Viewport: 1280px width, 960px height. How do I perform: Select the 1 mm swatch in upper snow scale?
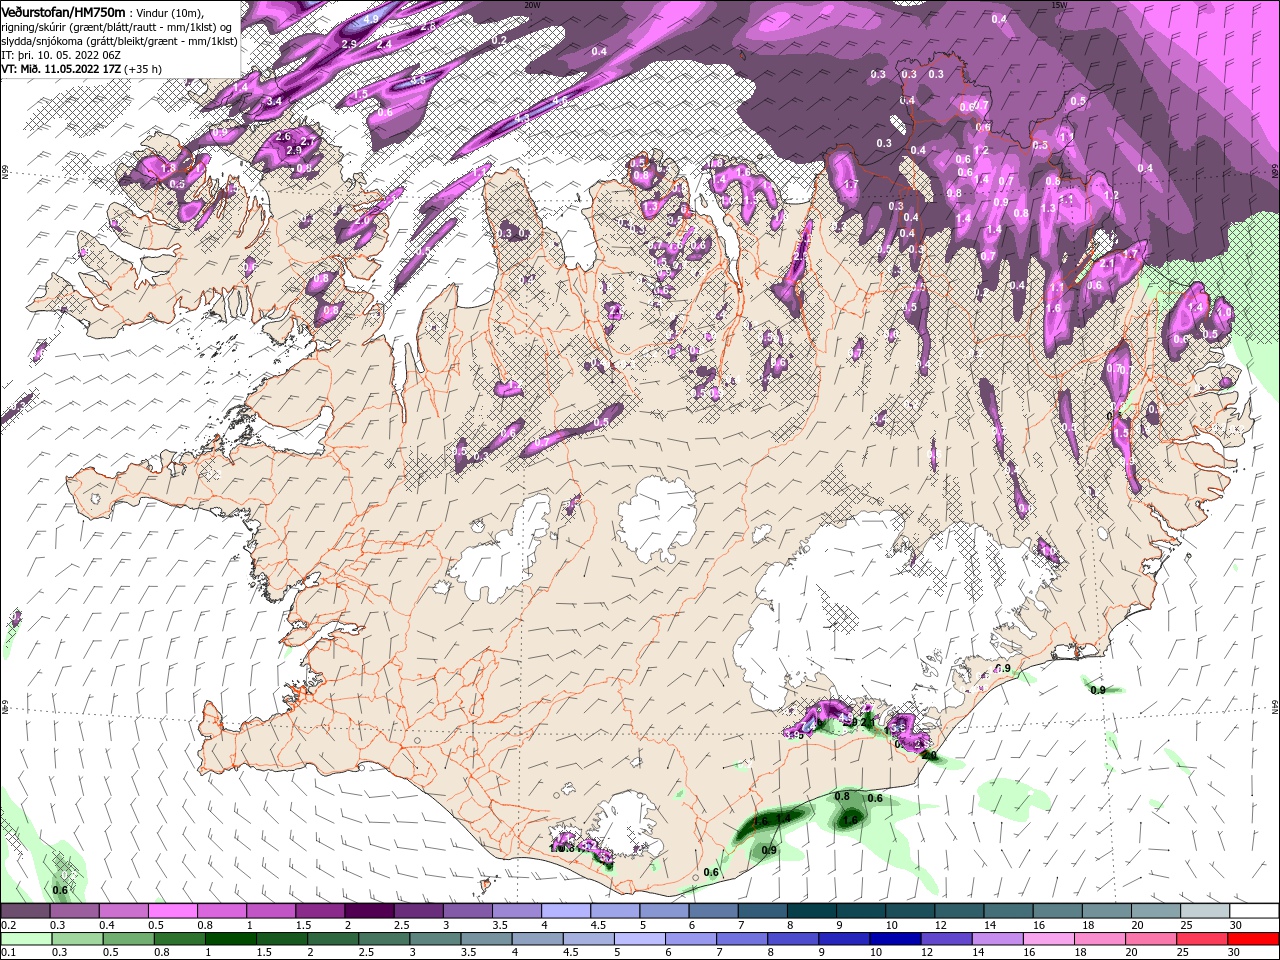(x=270, y=911)
